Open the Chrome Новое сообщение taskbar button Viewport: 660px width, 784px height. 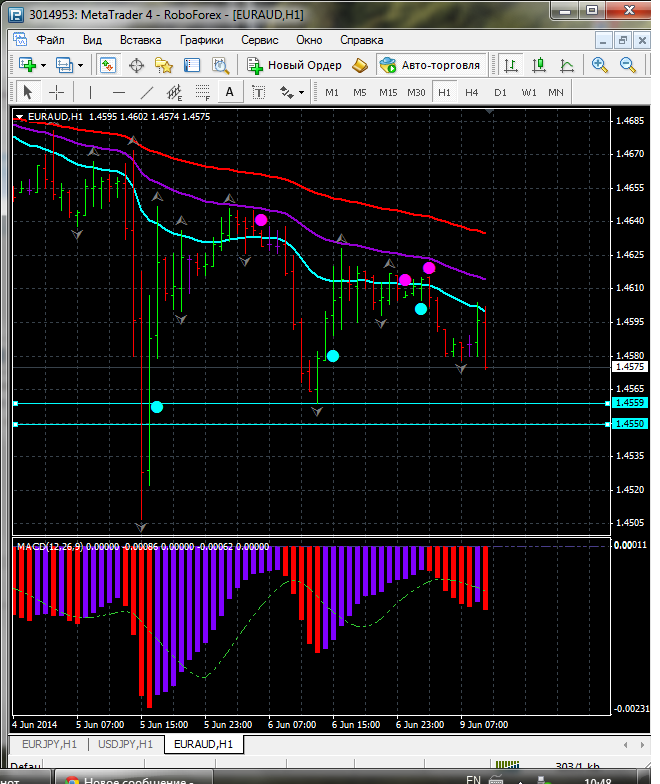132,777
